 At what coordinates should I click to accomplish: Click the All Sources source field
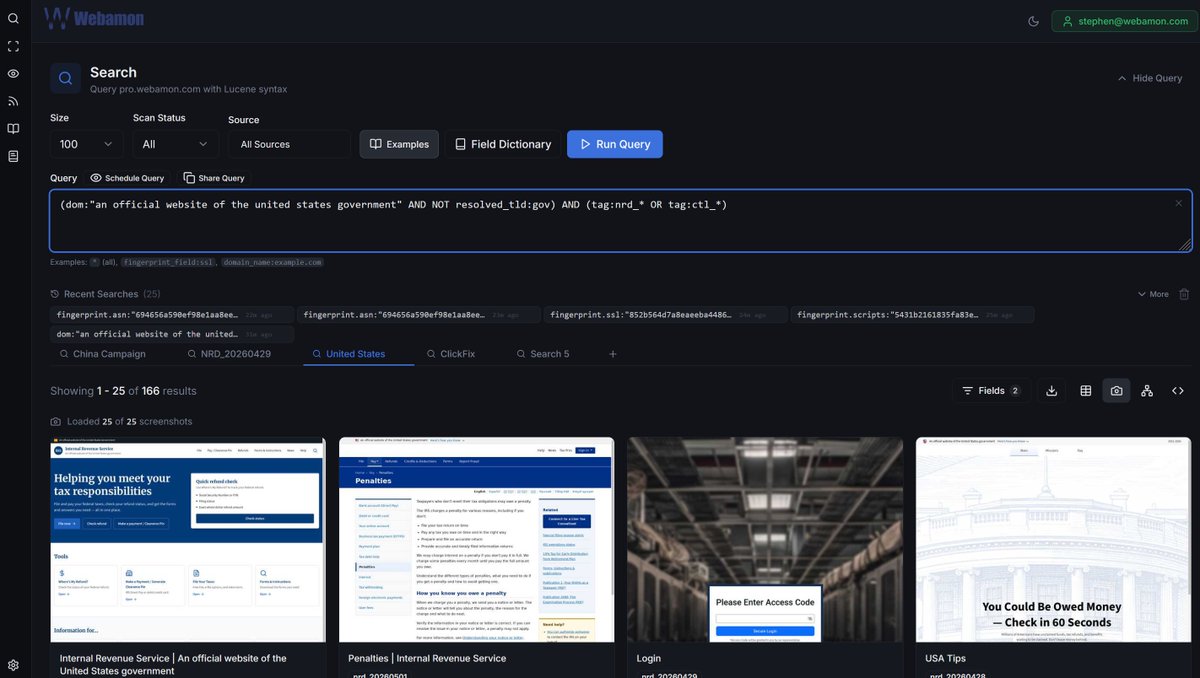click(289, 144)
